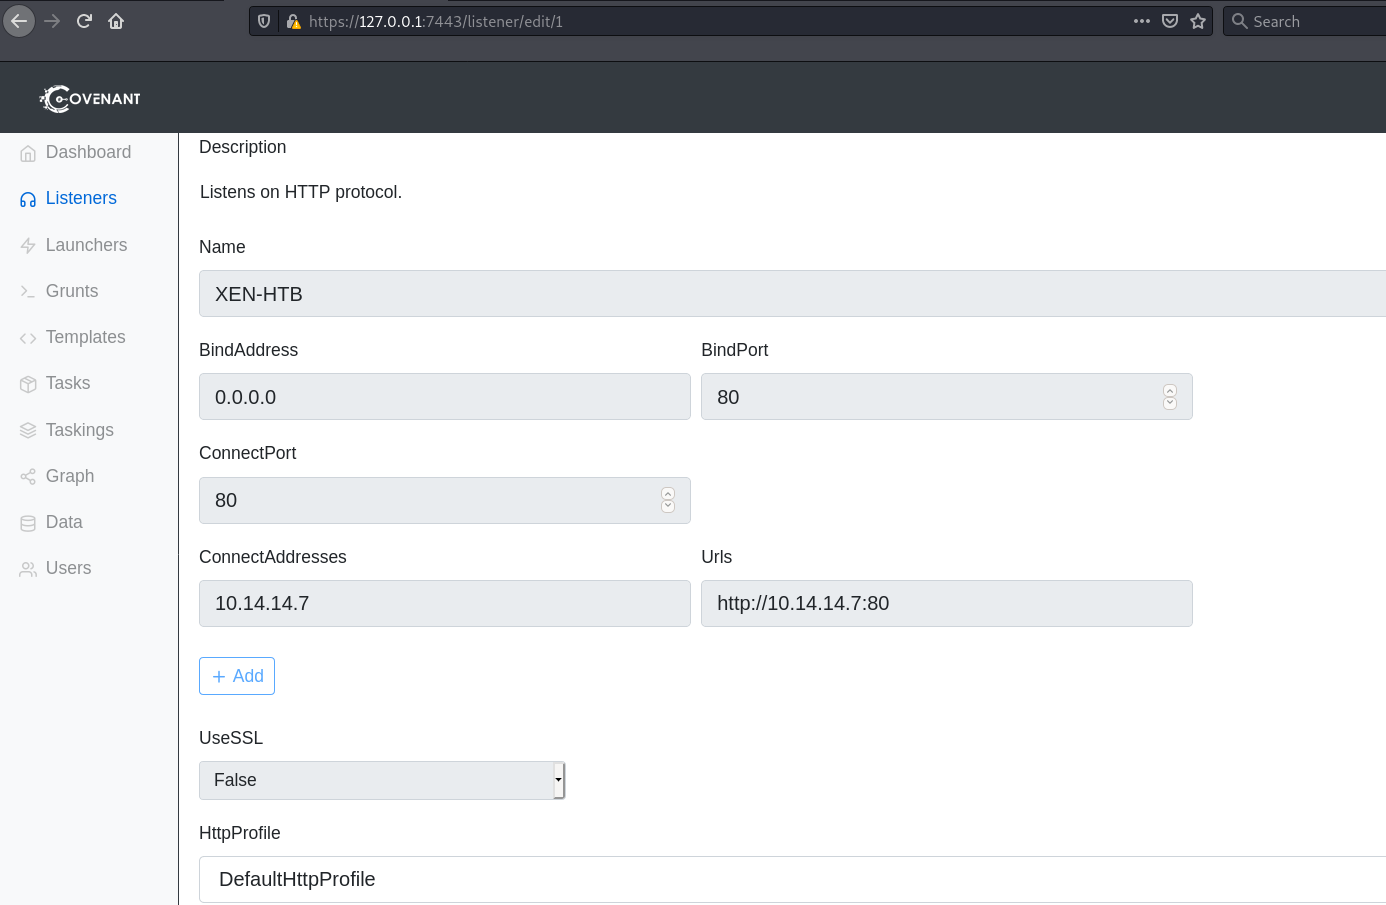Viewport: 1386px width, 905px height.
Task: Open the browser home page
Action: point(116,21)
